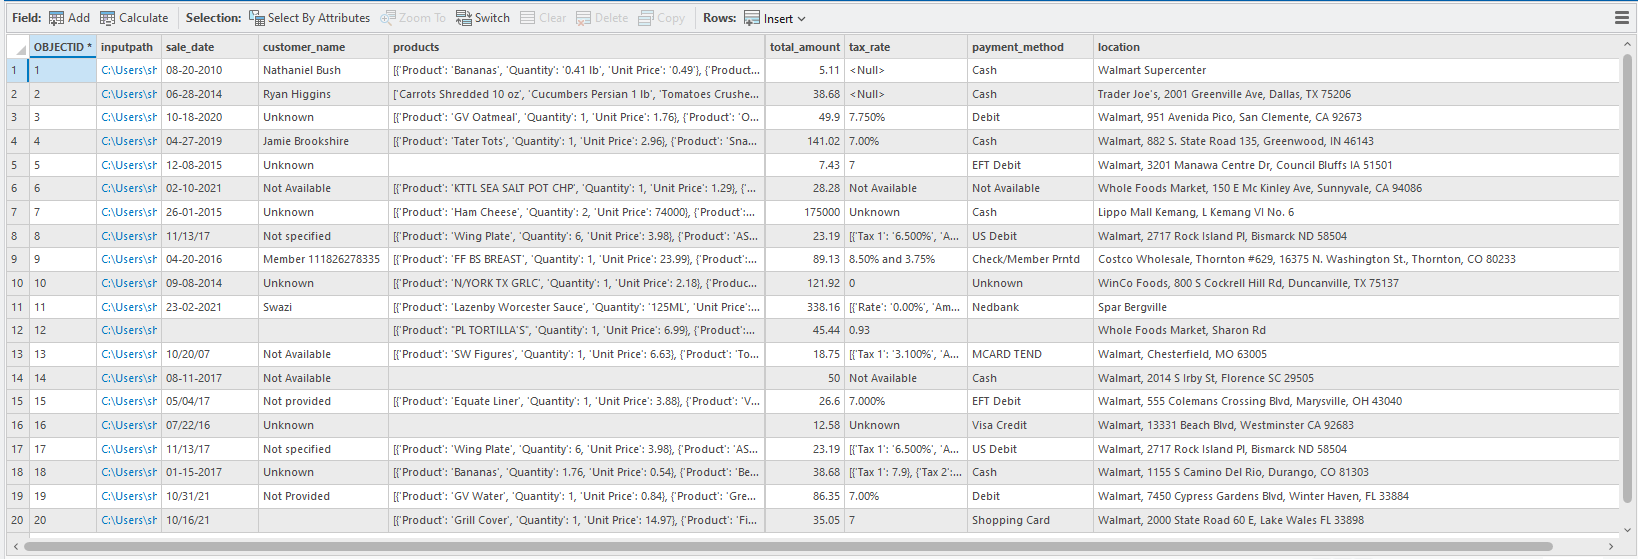Click the customer_name column header
Screen dimensions: 1638x559
point(304,47)
